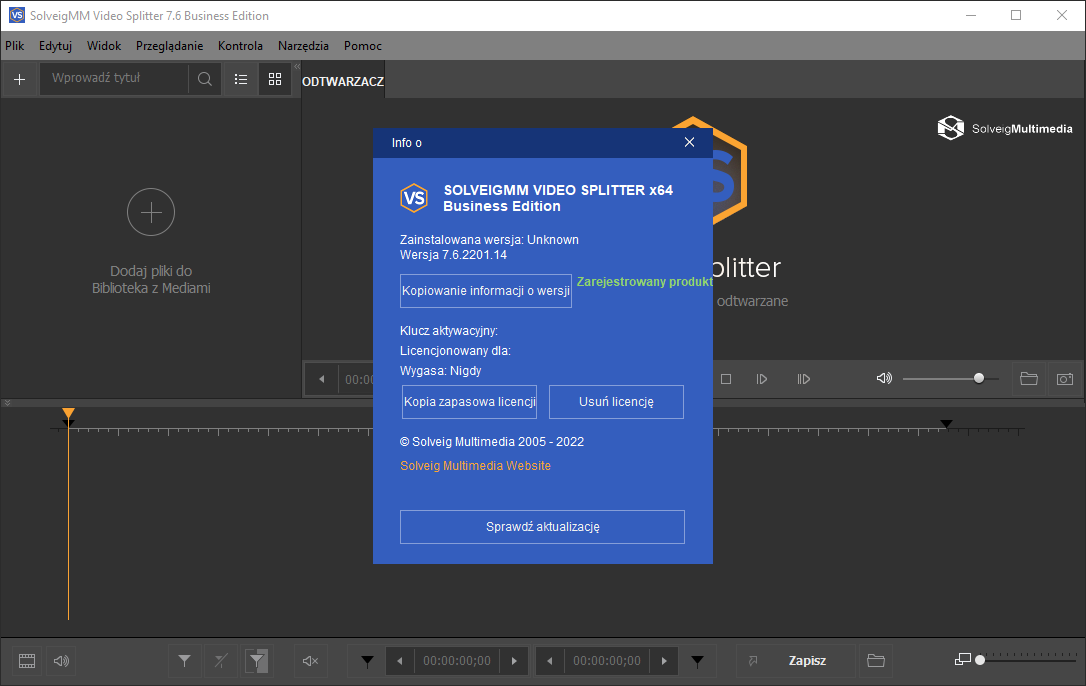Toggle the video track filmstrip icon
1086x686 pixels.
pyautogui.click(x=27, y=661)
